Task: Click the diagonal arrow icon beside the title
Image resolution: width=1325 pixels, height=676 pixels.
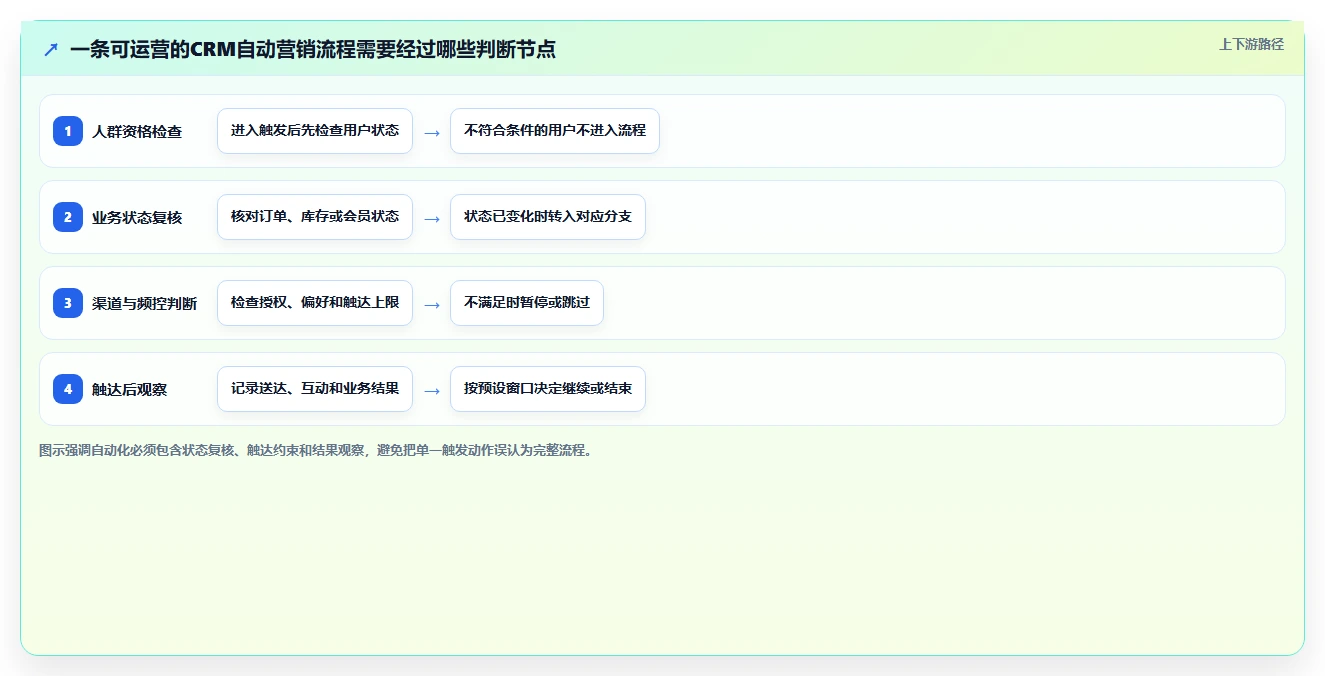Action: coord(51,49)
